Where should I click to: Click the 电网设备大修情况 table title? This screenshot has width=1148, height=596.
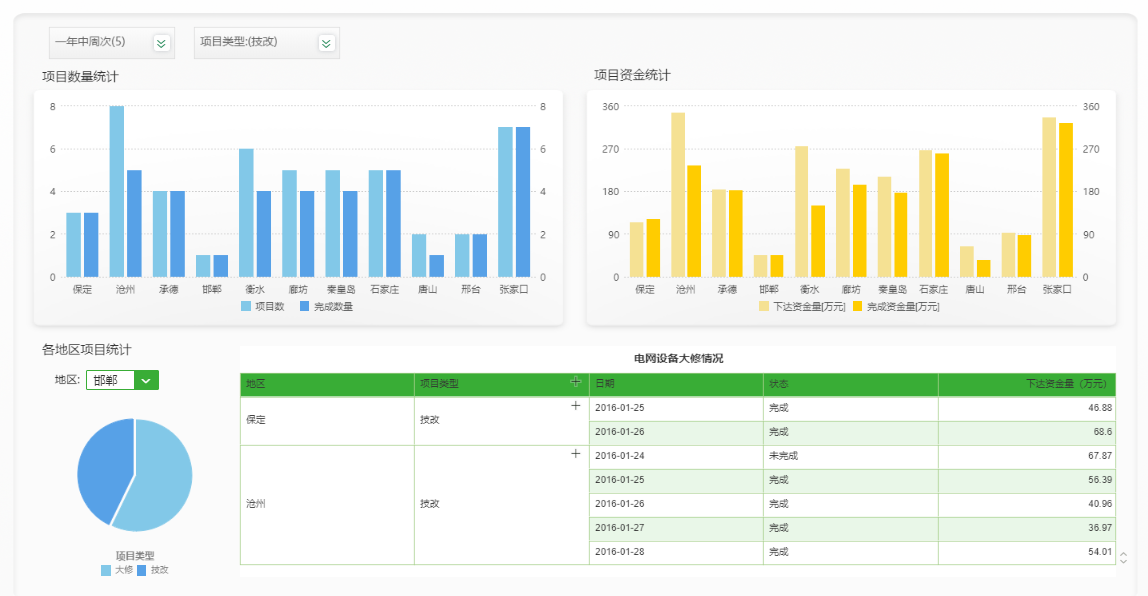pyautogui.click(x=678, y=358)
